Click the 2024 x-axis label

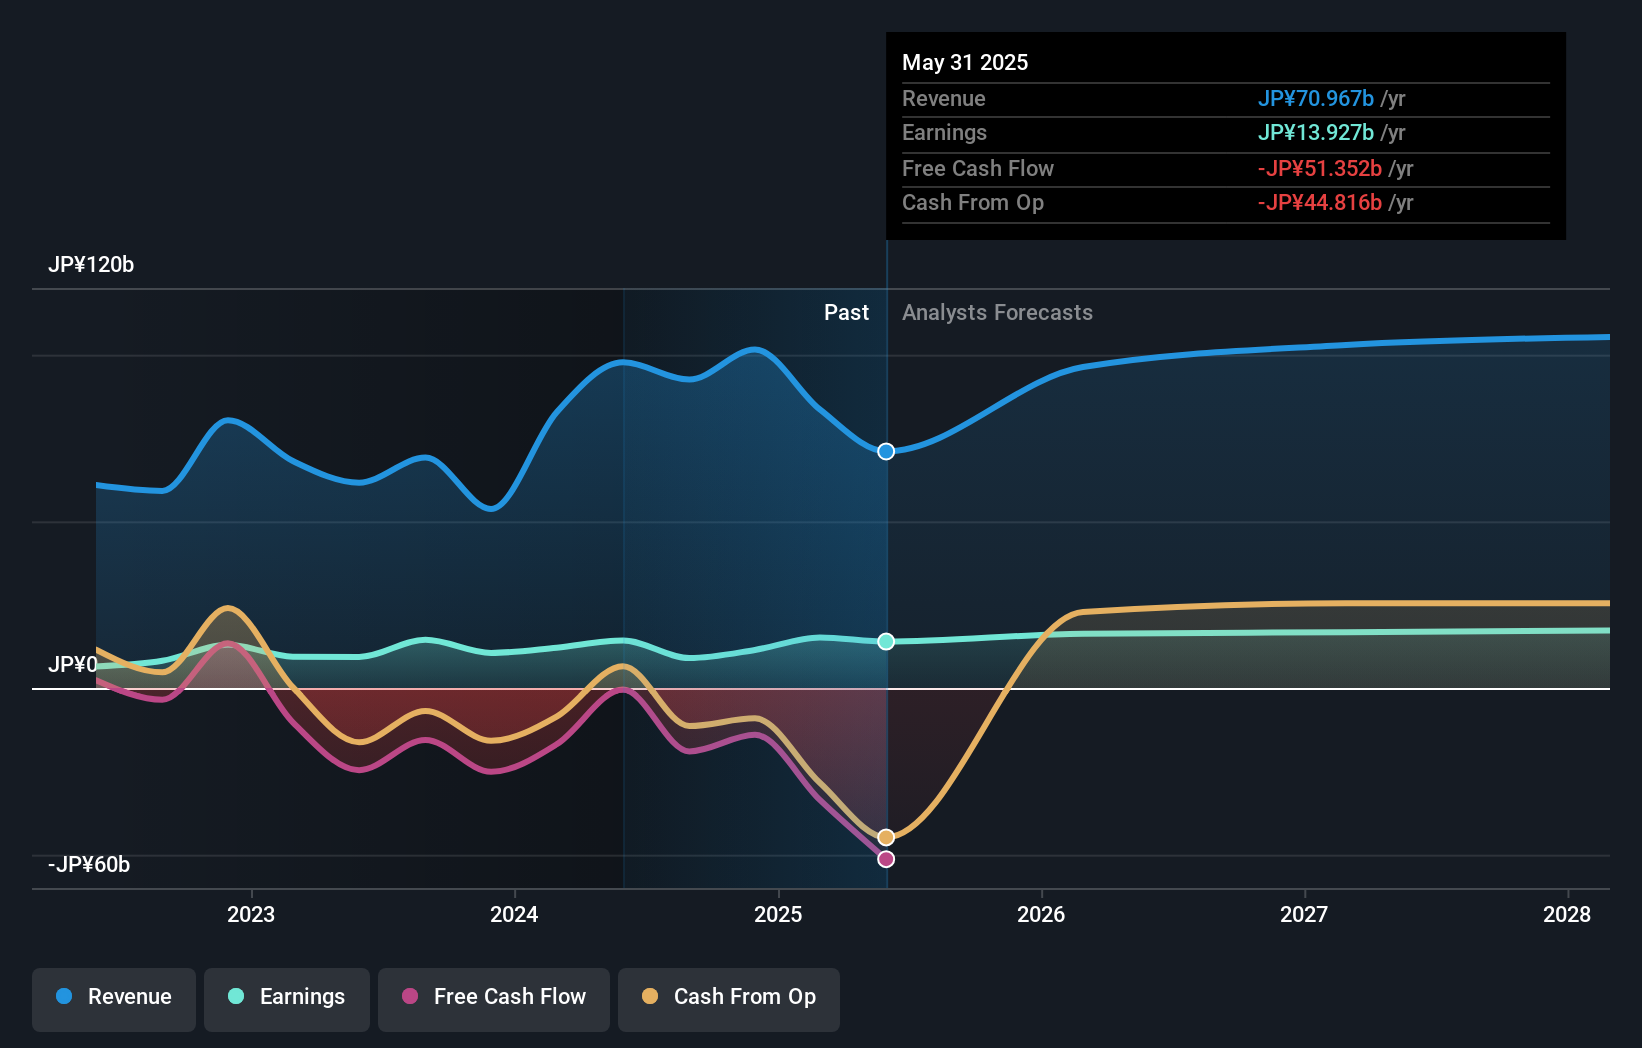tap(514, 914)
